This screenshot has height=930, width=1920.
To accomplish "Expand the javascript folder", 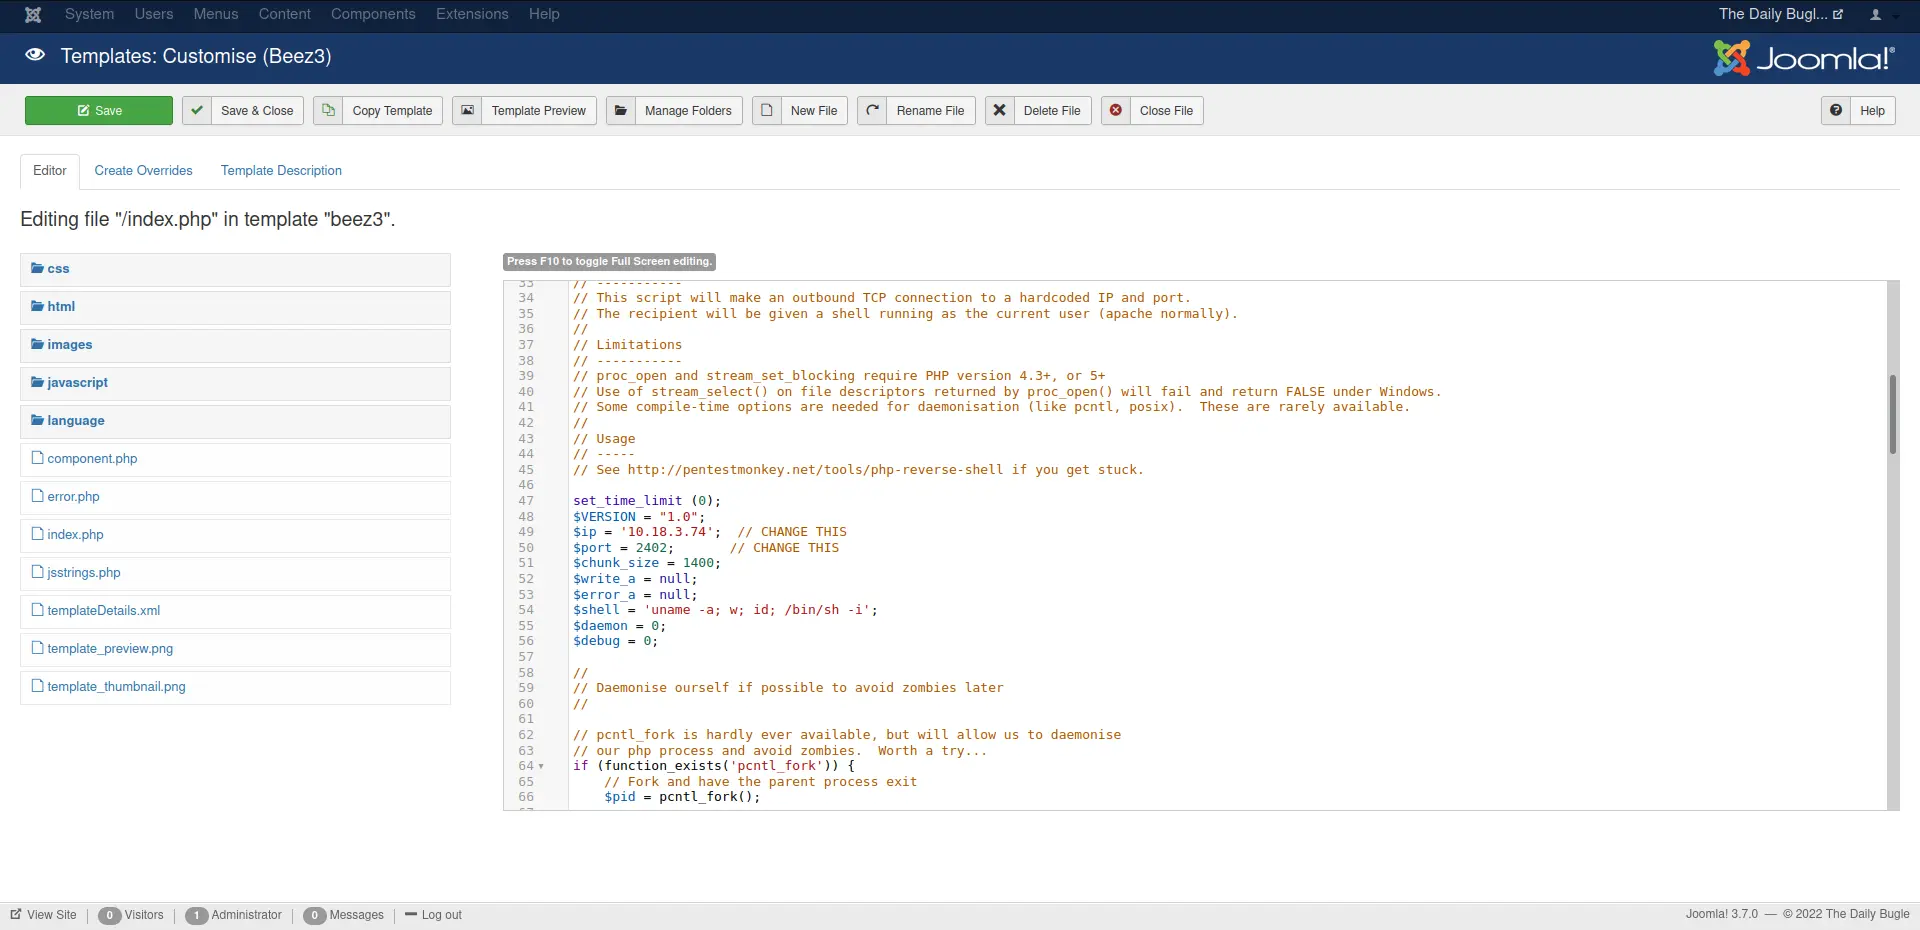I will point(235,383).
